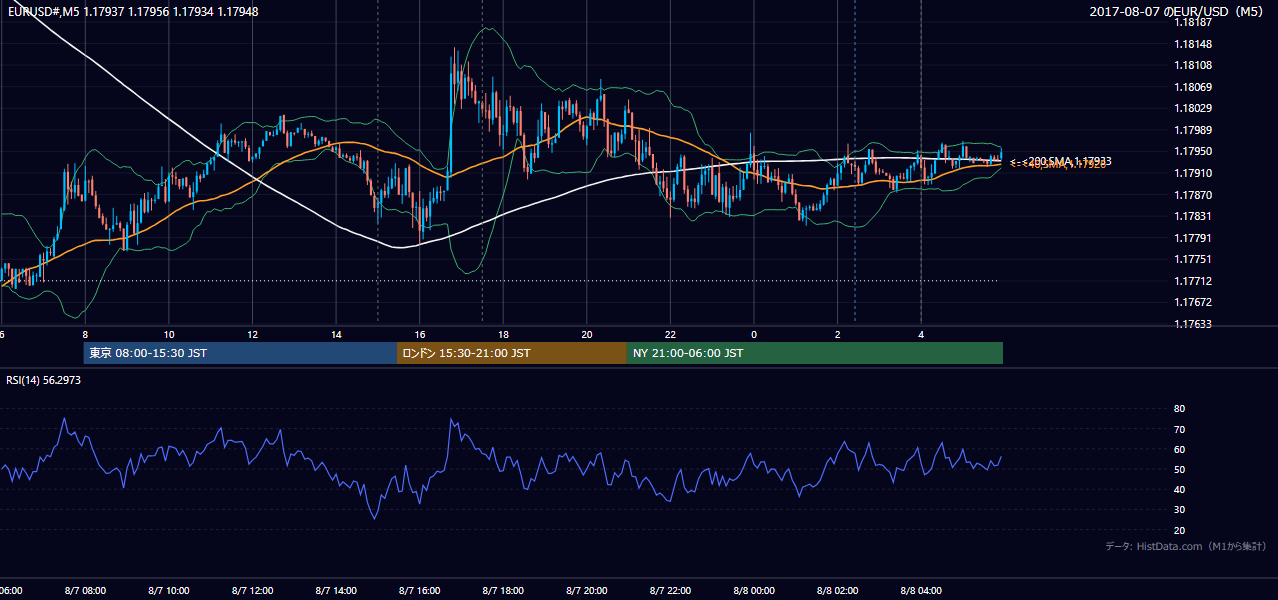The image size is (1278, 600).
Task: Click the 8/8 00:00 time label
Action: tap(754, 590)
